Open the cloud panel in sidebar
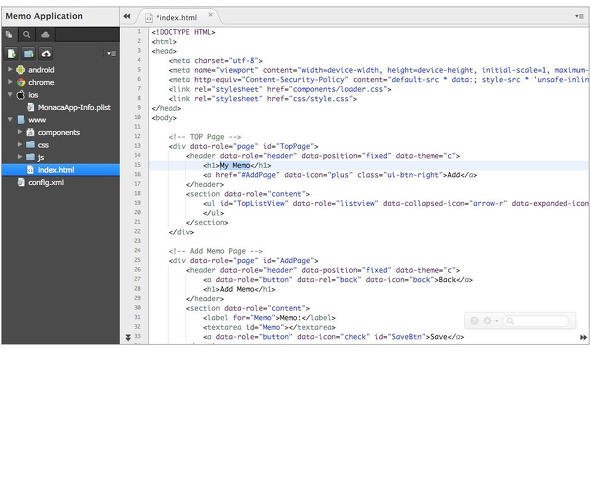 pyautogui.click(x=46, y=35)
